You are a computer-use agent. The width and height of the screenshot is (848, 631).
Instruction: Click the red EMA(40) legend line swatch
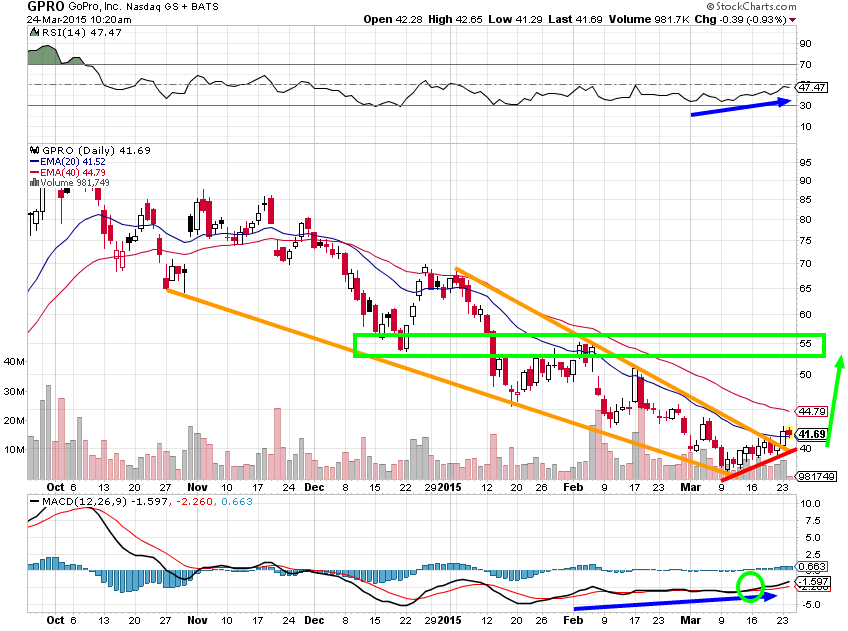click(35, 172)
